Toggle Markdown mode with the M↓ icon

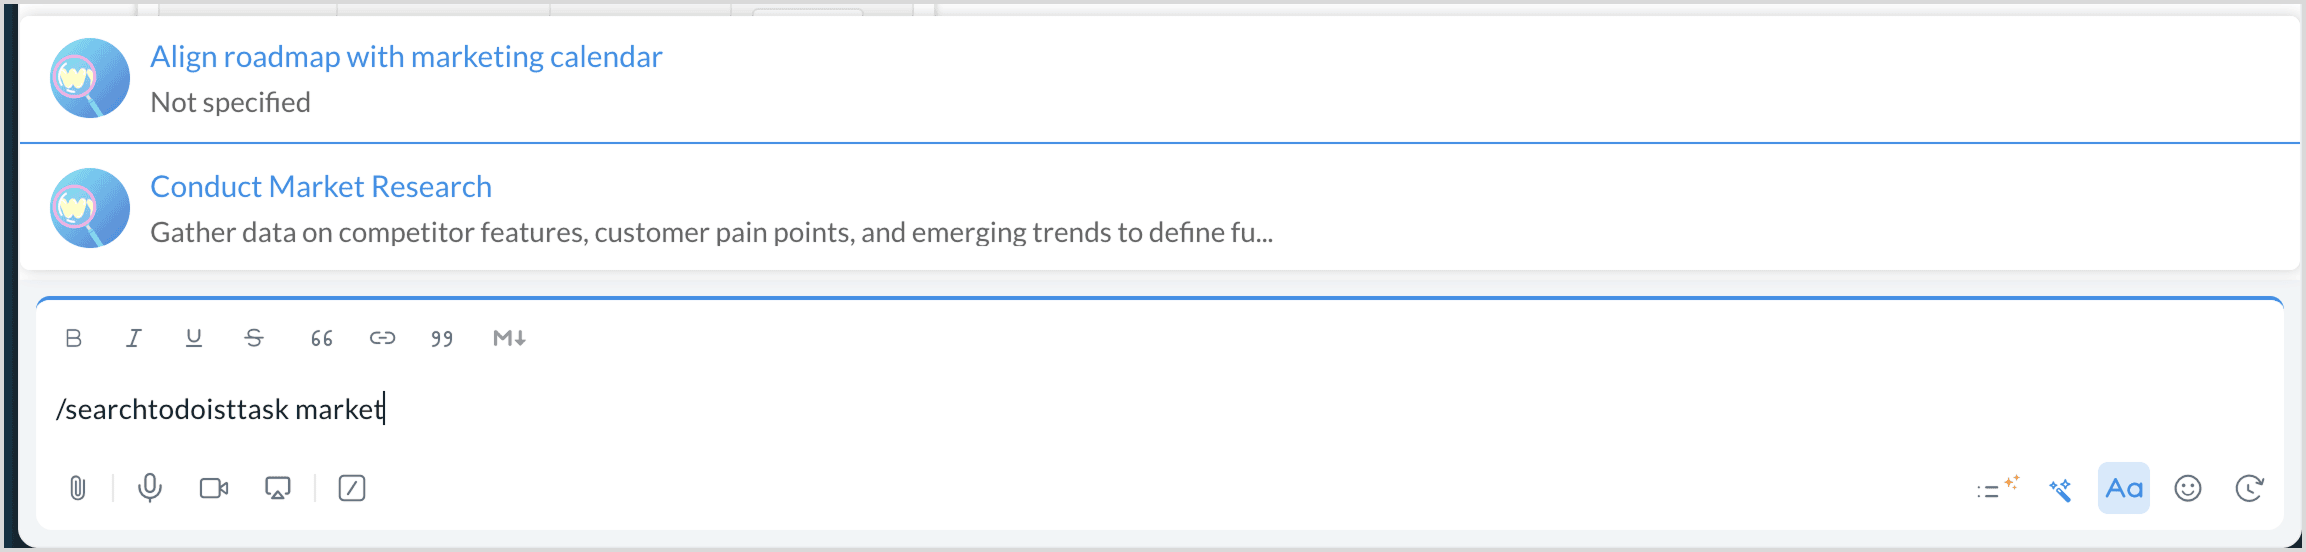click(x=509, y=338)
